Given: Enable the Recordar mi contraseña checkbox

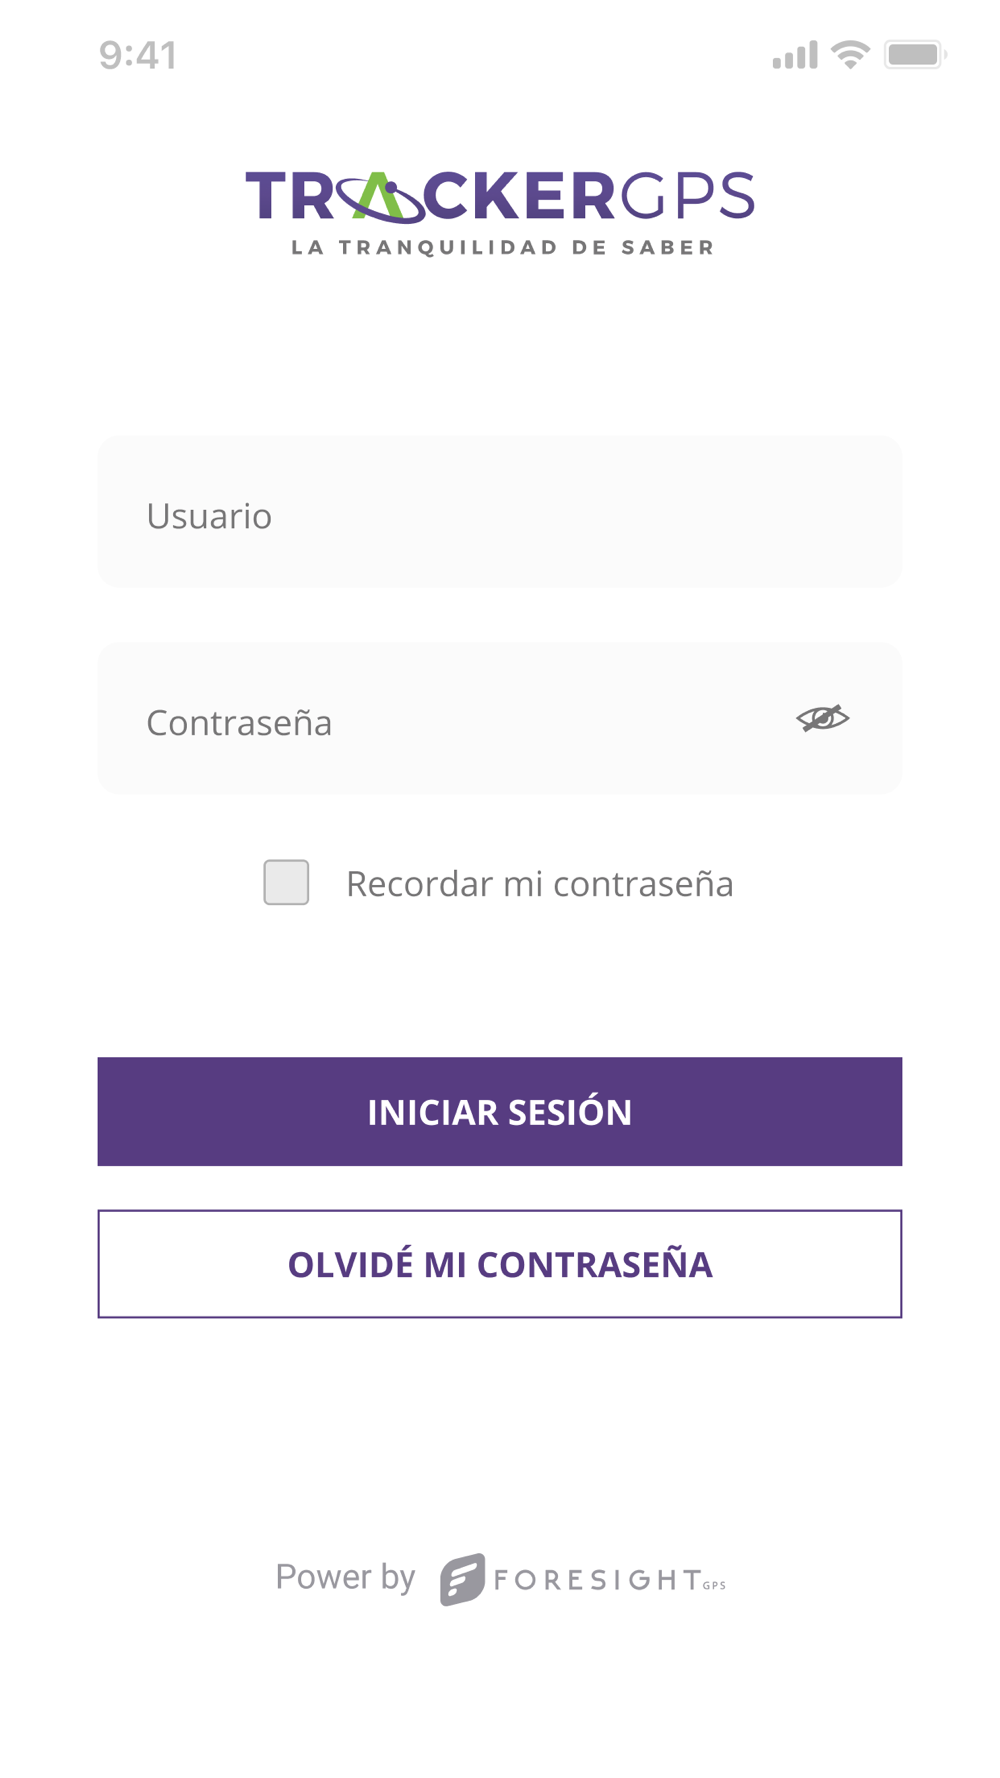Looking at the screenshot, I should [286, 882].
